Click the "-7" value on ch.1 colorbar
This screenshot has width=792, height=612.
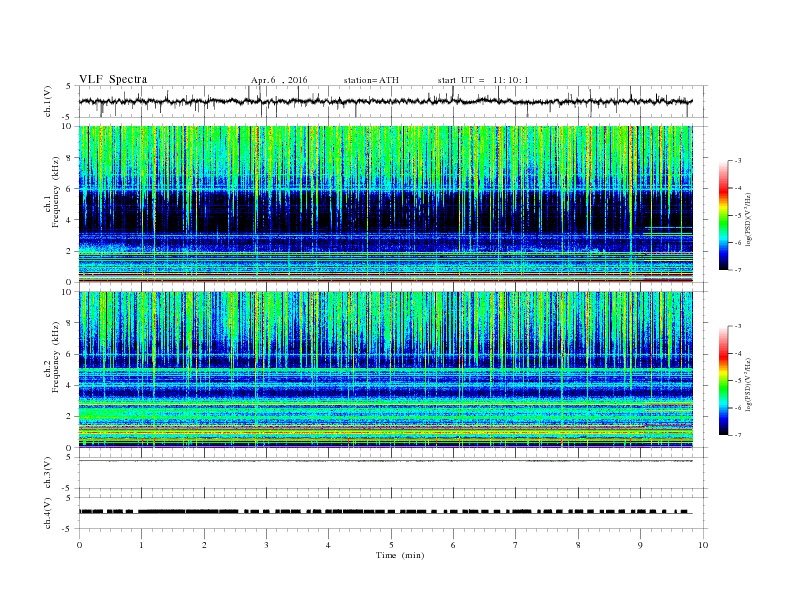[x=738, y=270]
